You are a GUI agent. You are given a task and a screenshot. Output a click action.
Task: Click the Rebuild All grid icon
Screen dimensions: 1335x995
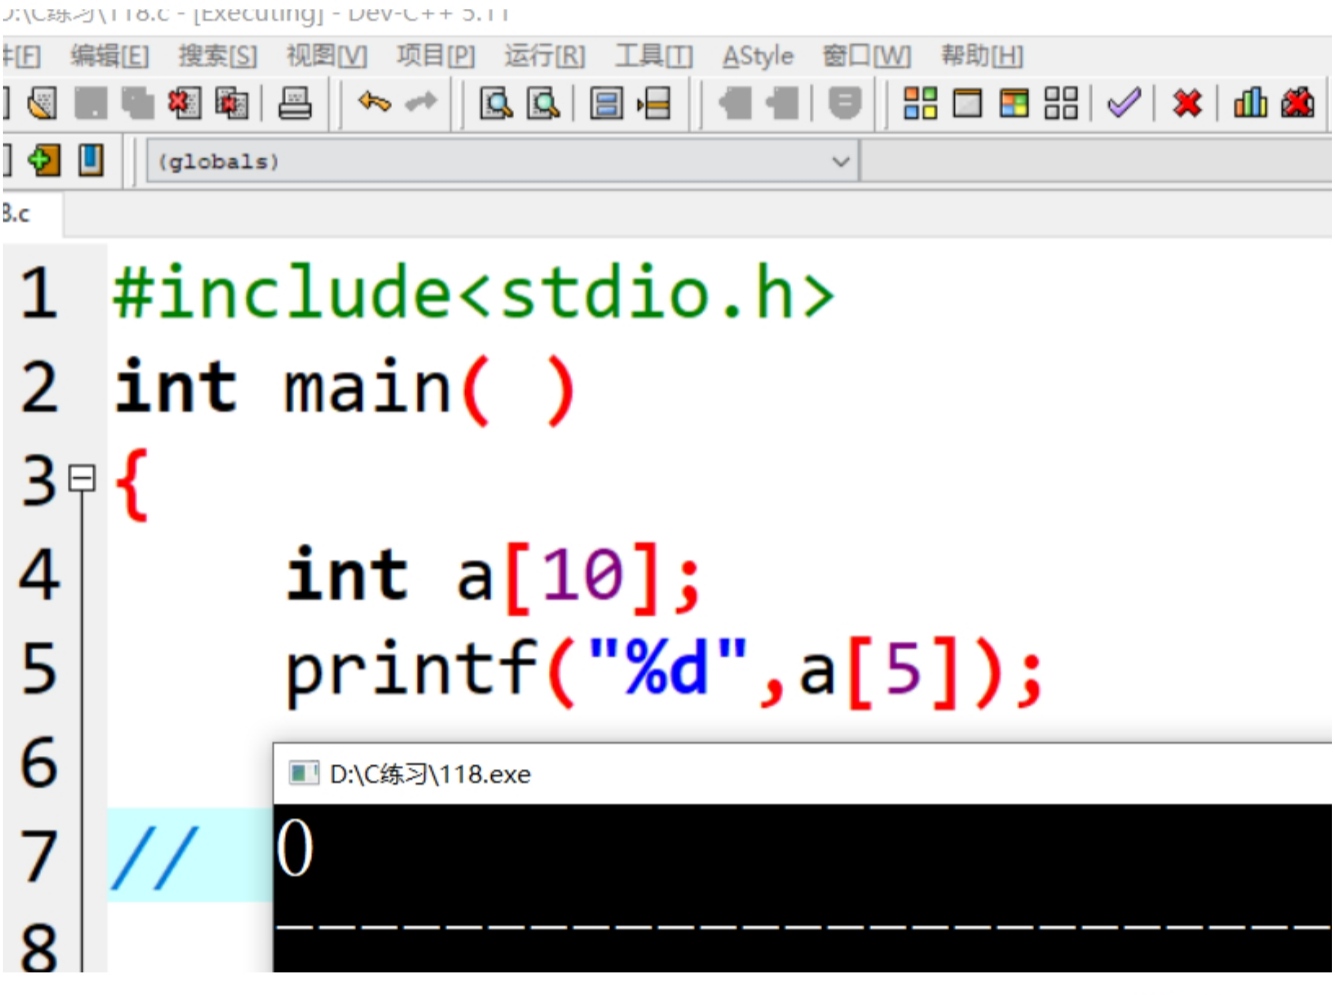(x=1061, y=103)
